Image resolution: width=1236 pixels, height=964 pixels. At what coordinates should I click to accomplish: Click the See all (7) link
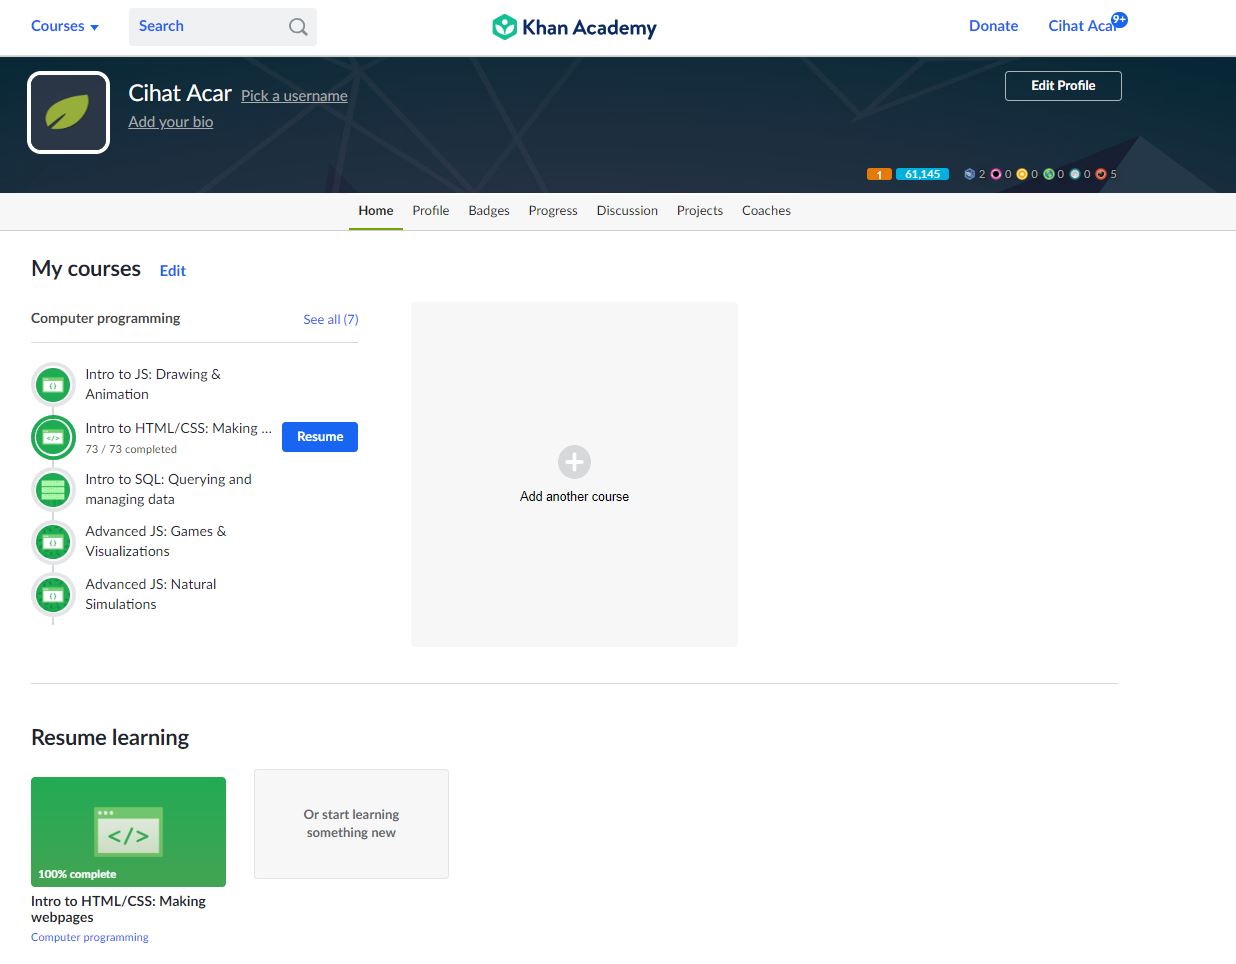331,320
